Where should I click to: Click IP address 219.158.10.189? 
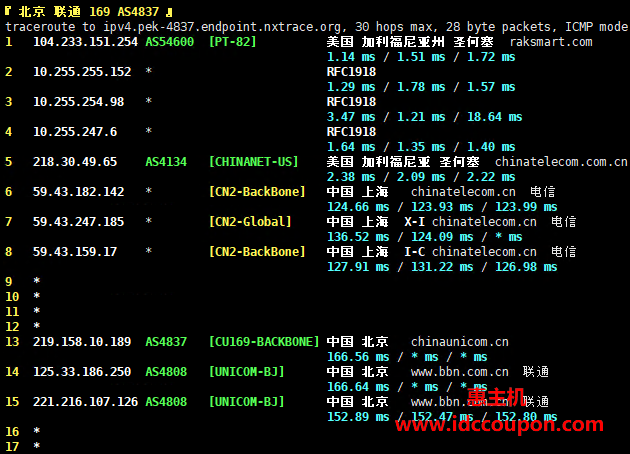[x=82, y=342]
